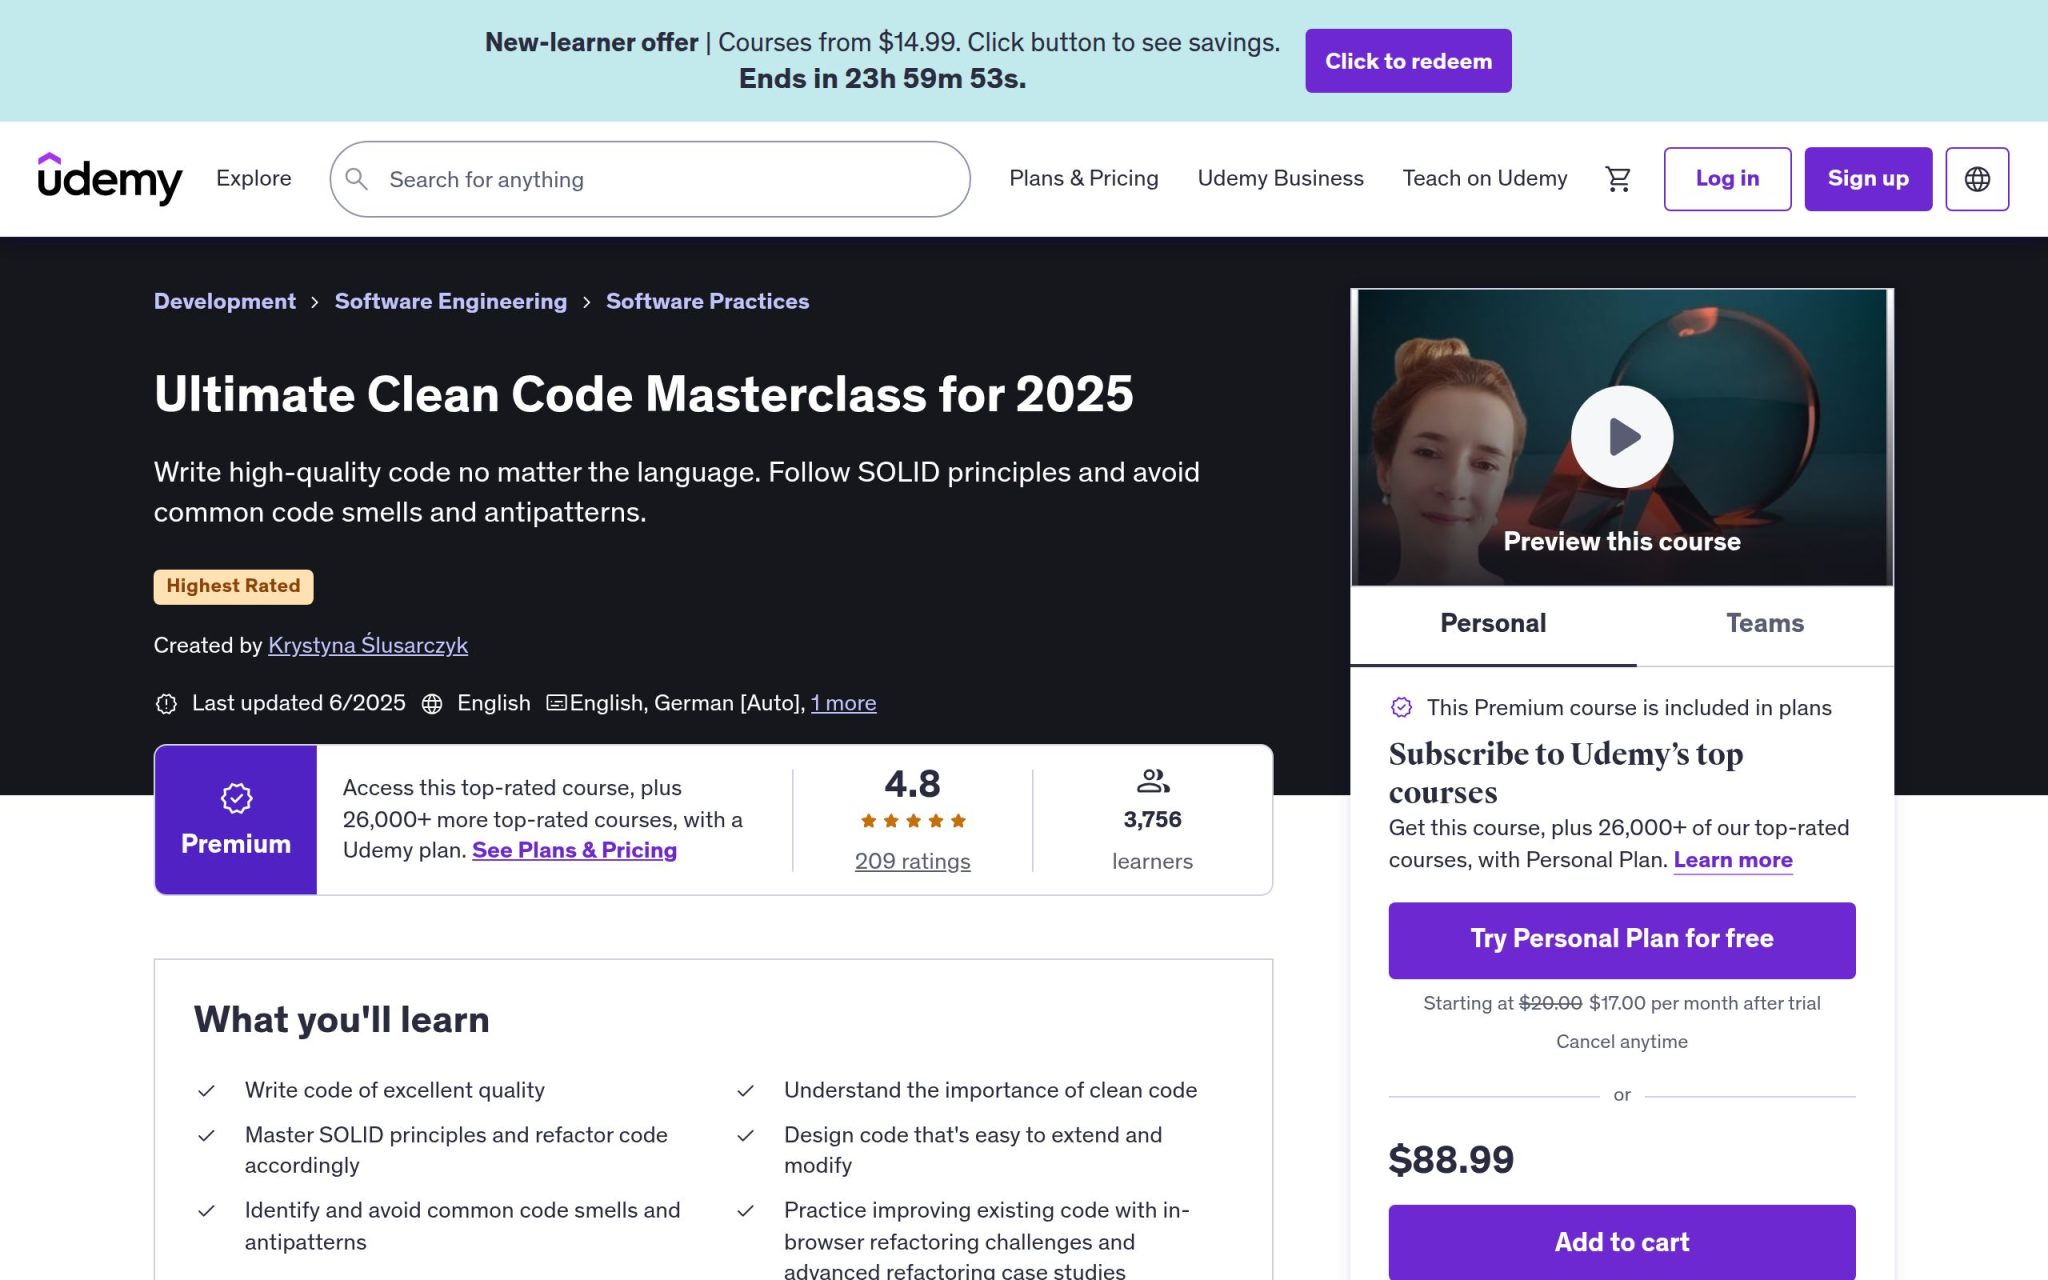Click the Log in button
Image resolution: width=2048 pixels, height=1280 pixels.
tap(1727, 179)
